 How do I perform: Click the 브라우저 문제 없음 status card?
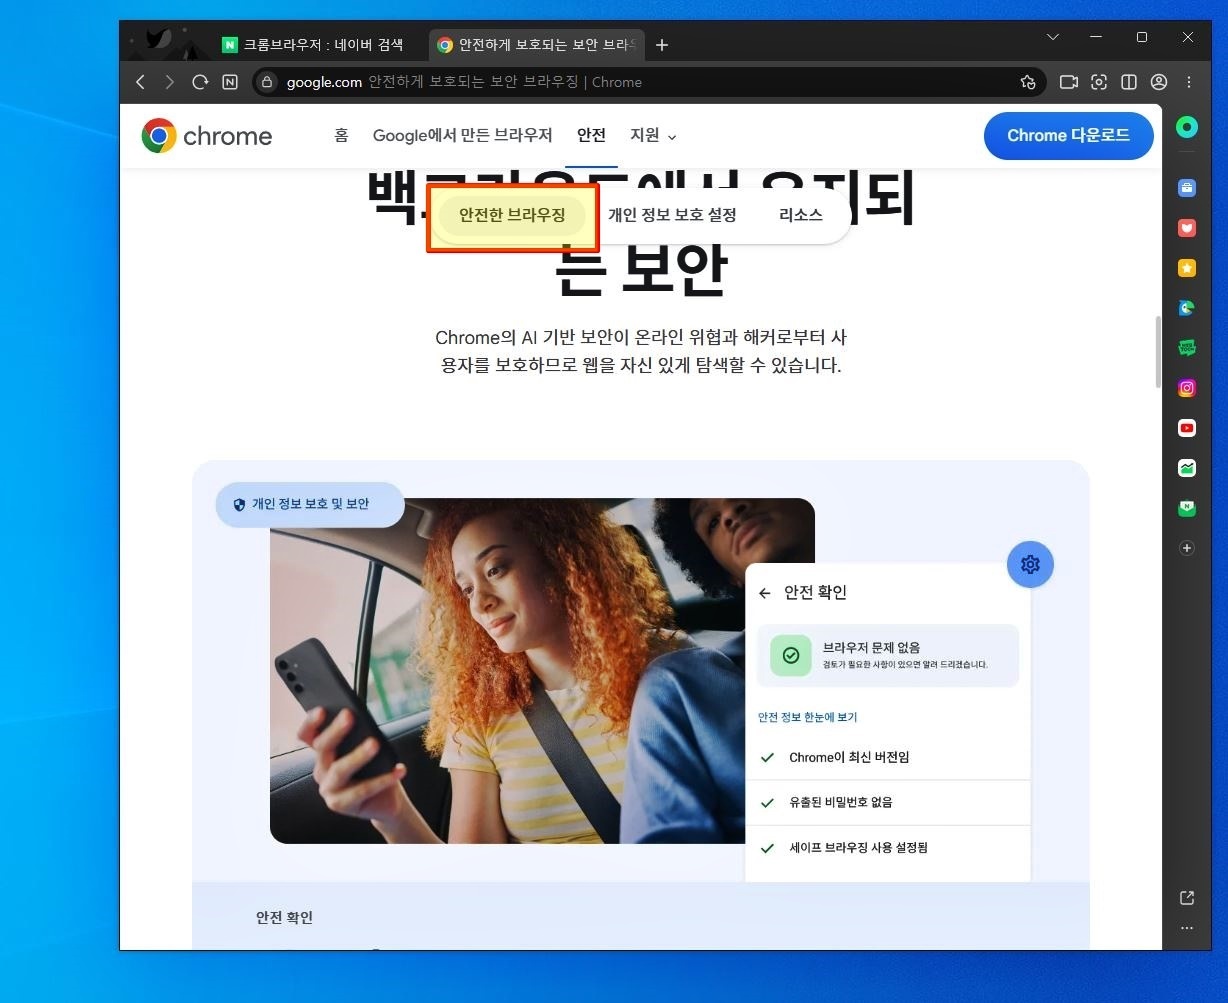[888, 655]
